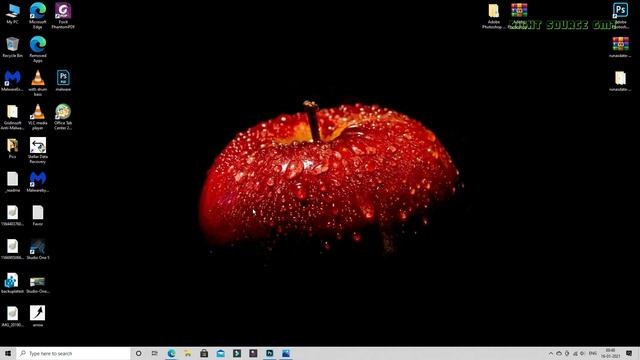Viewport: 640px width, 360px height.
Task: Open the My PC desktop icon
Action: click(x=12, y=13)
